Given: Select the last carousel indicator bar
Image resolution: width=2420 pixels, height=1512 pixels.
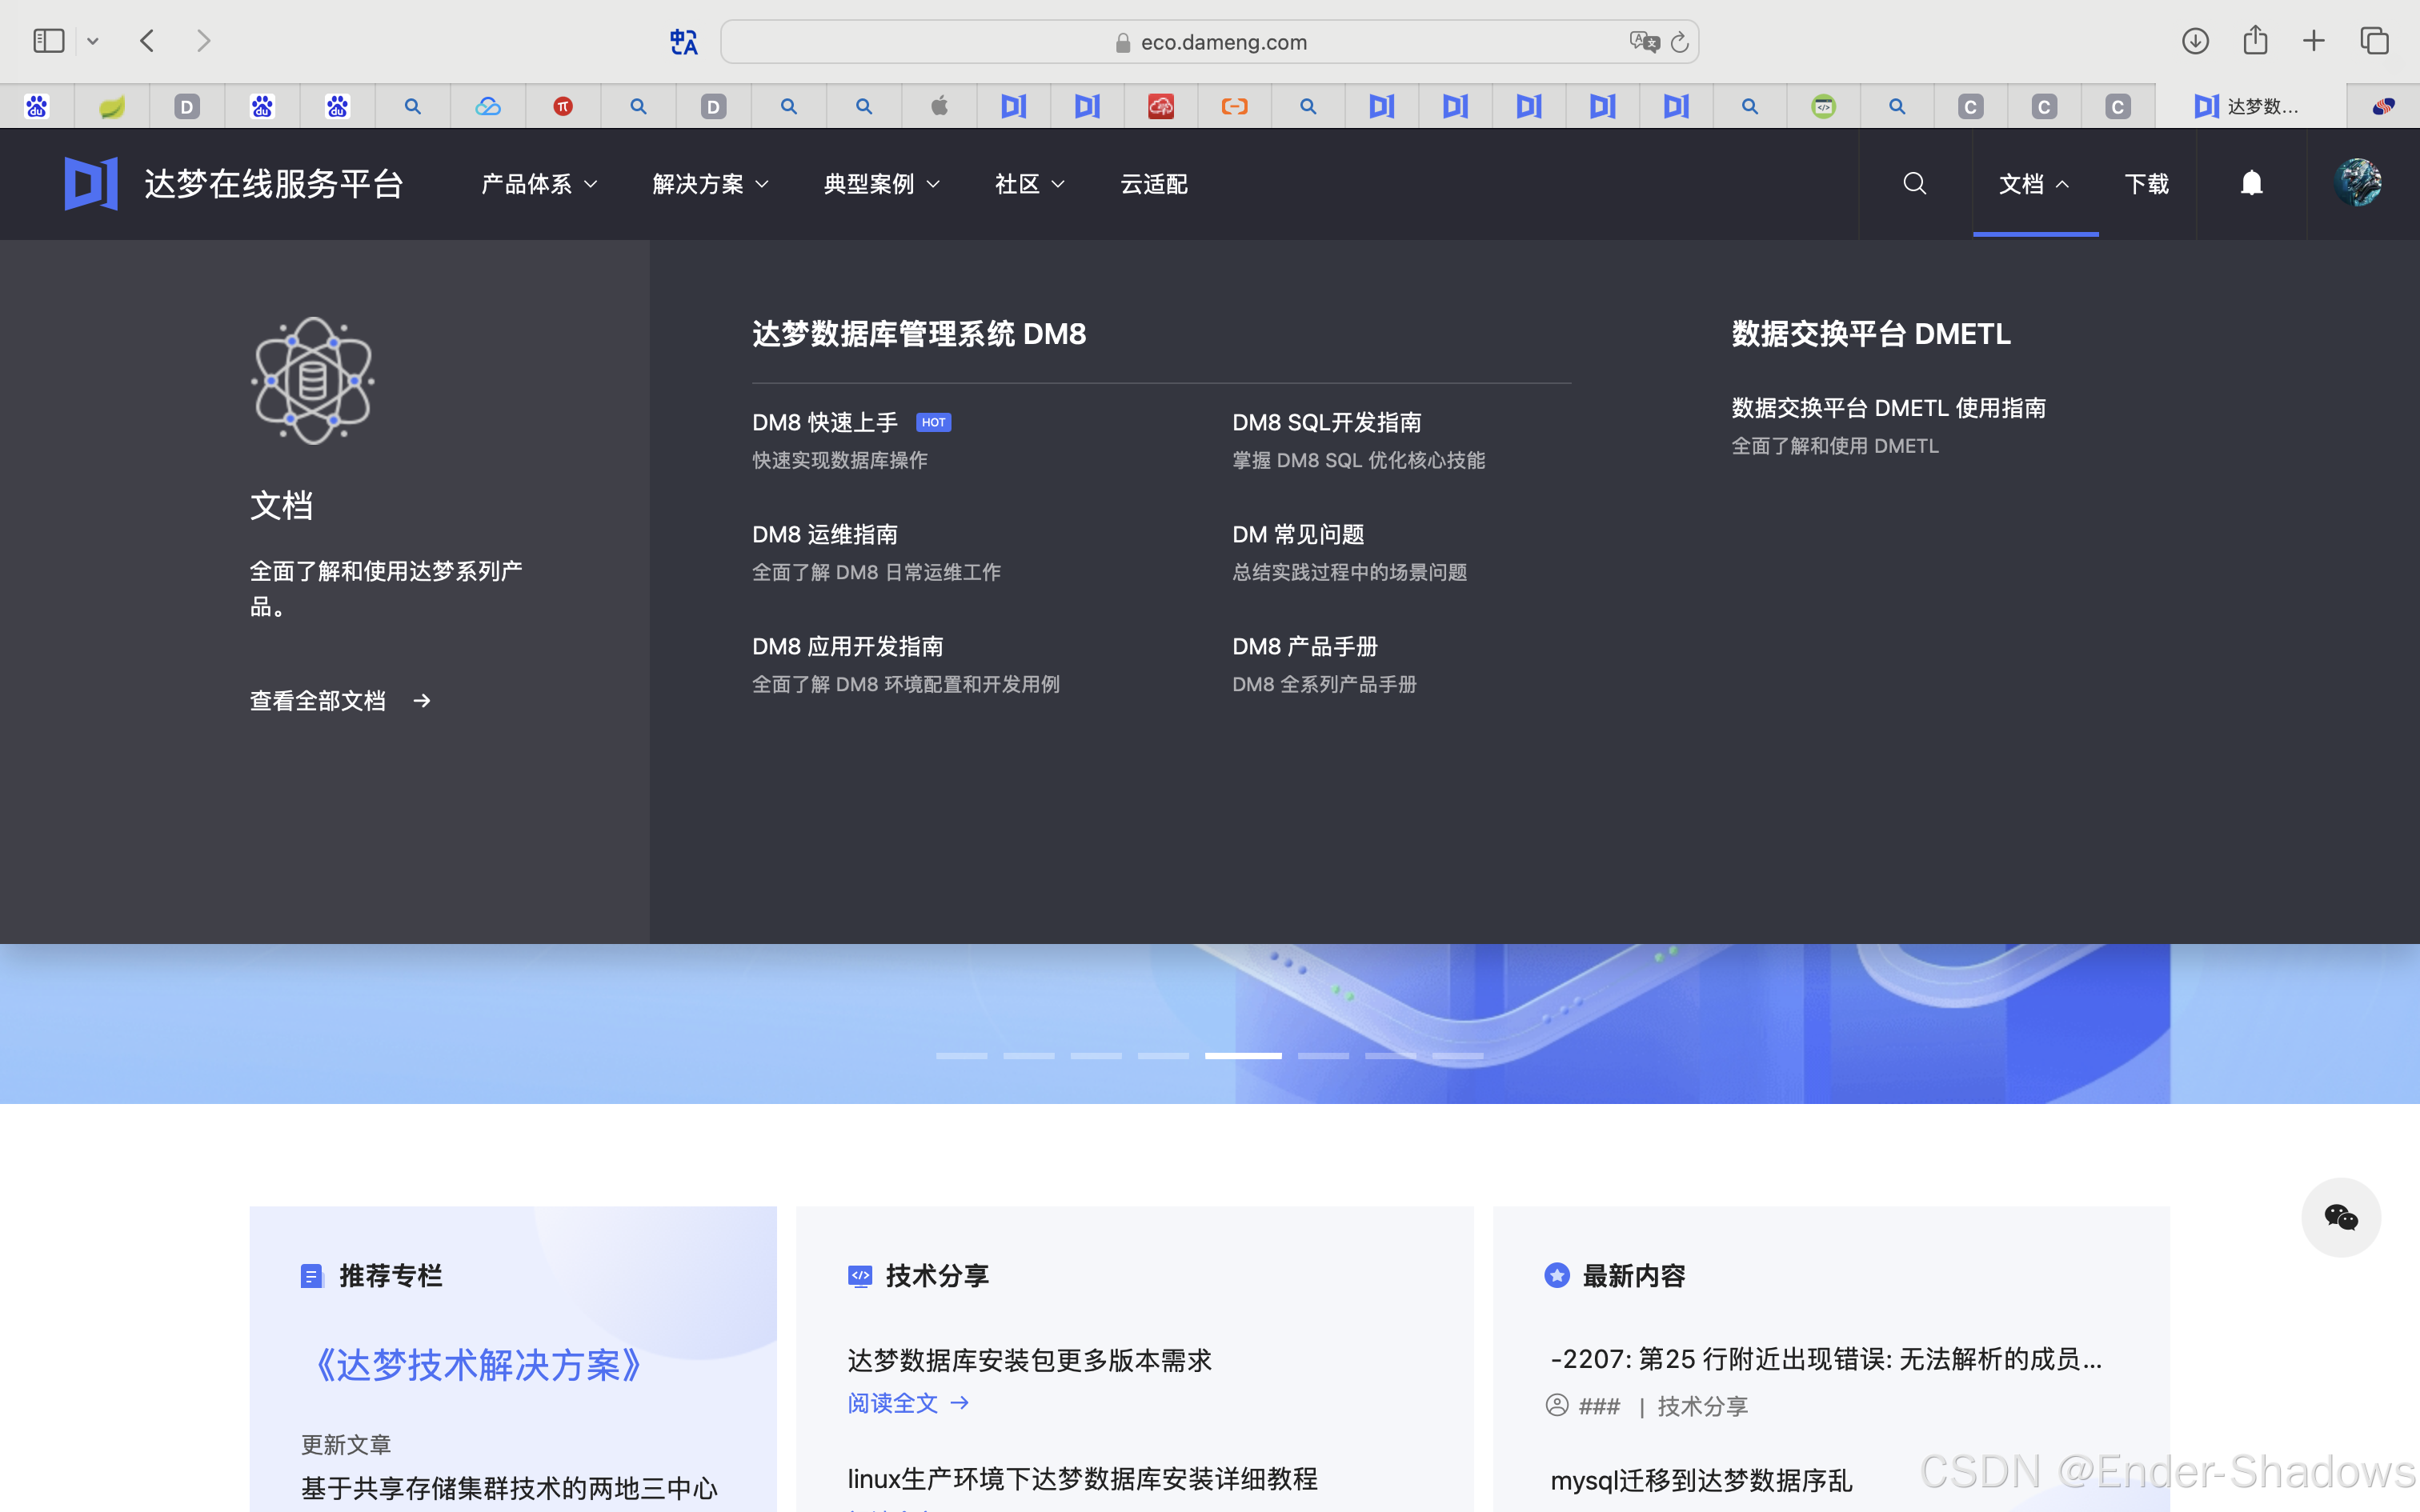Looking at the screenshot, I should coord(1457,1055).
